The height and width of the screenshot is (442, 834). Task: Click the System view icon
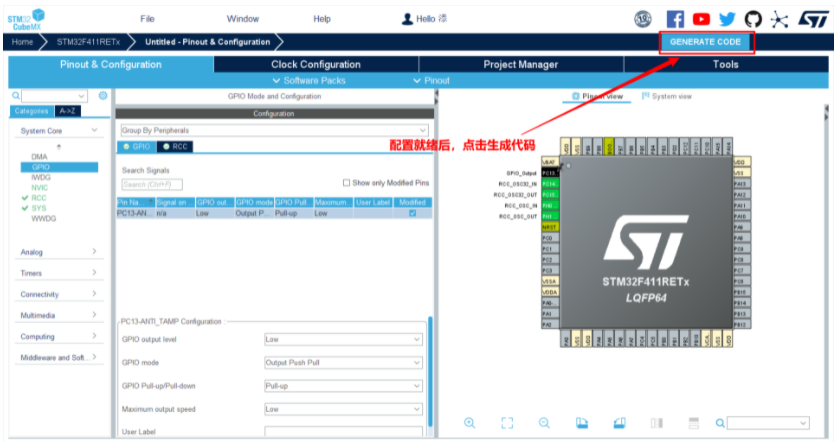click(646, 96)
